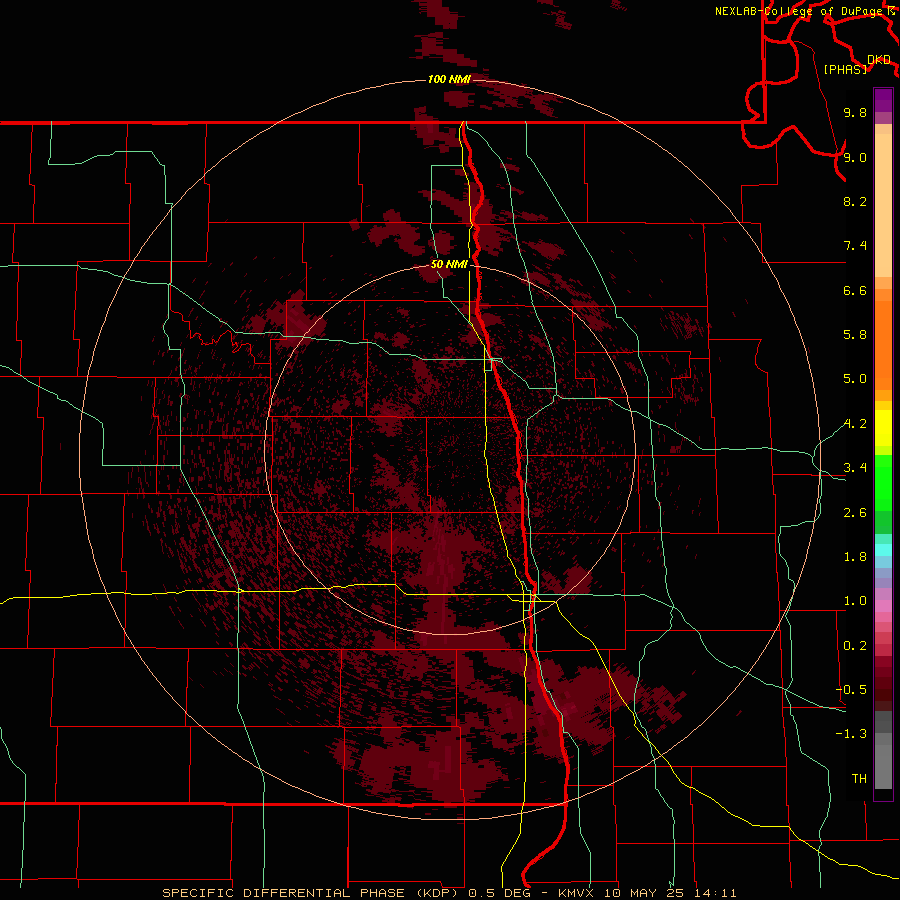Click the 2.6 scale value
This screenshot has height=900, width=900.
click(855, 513)
